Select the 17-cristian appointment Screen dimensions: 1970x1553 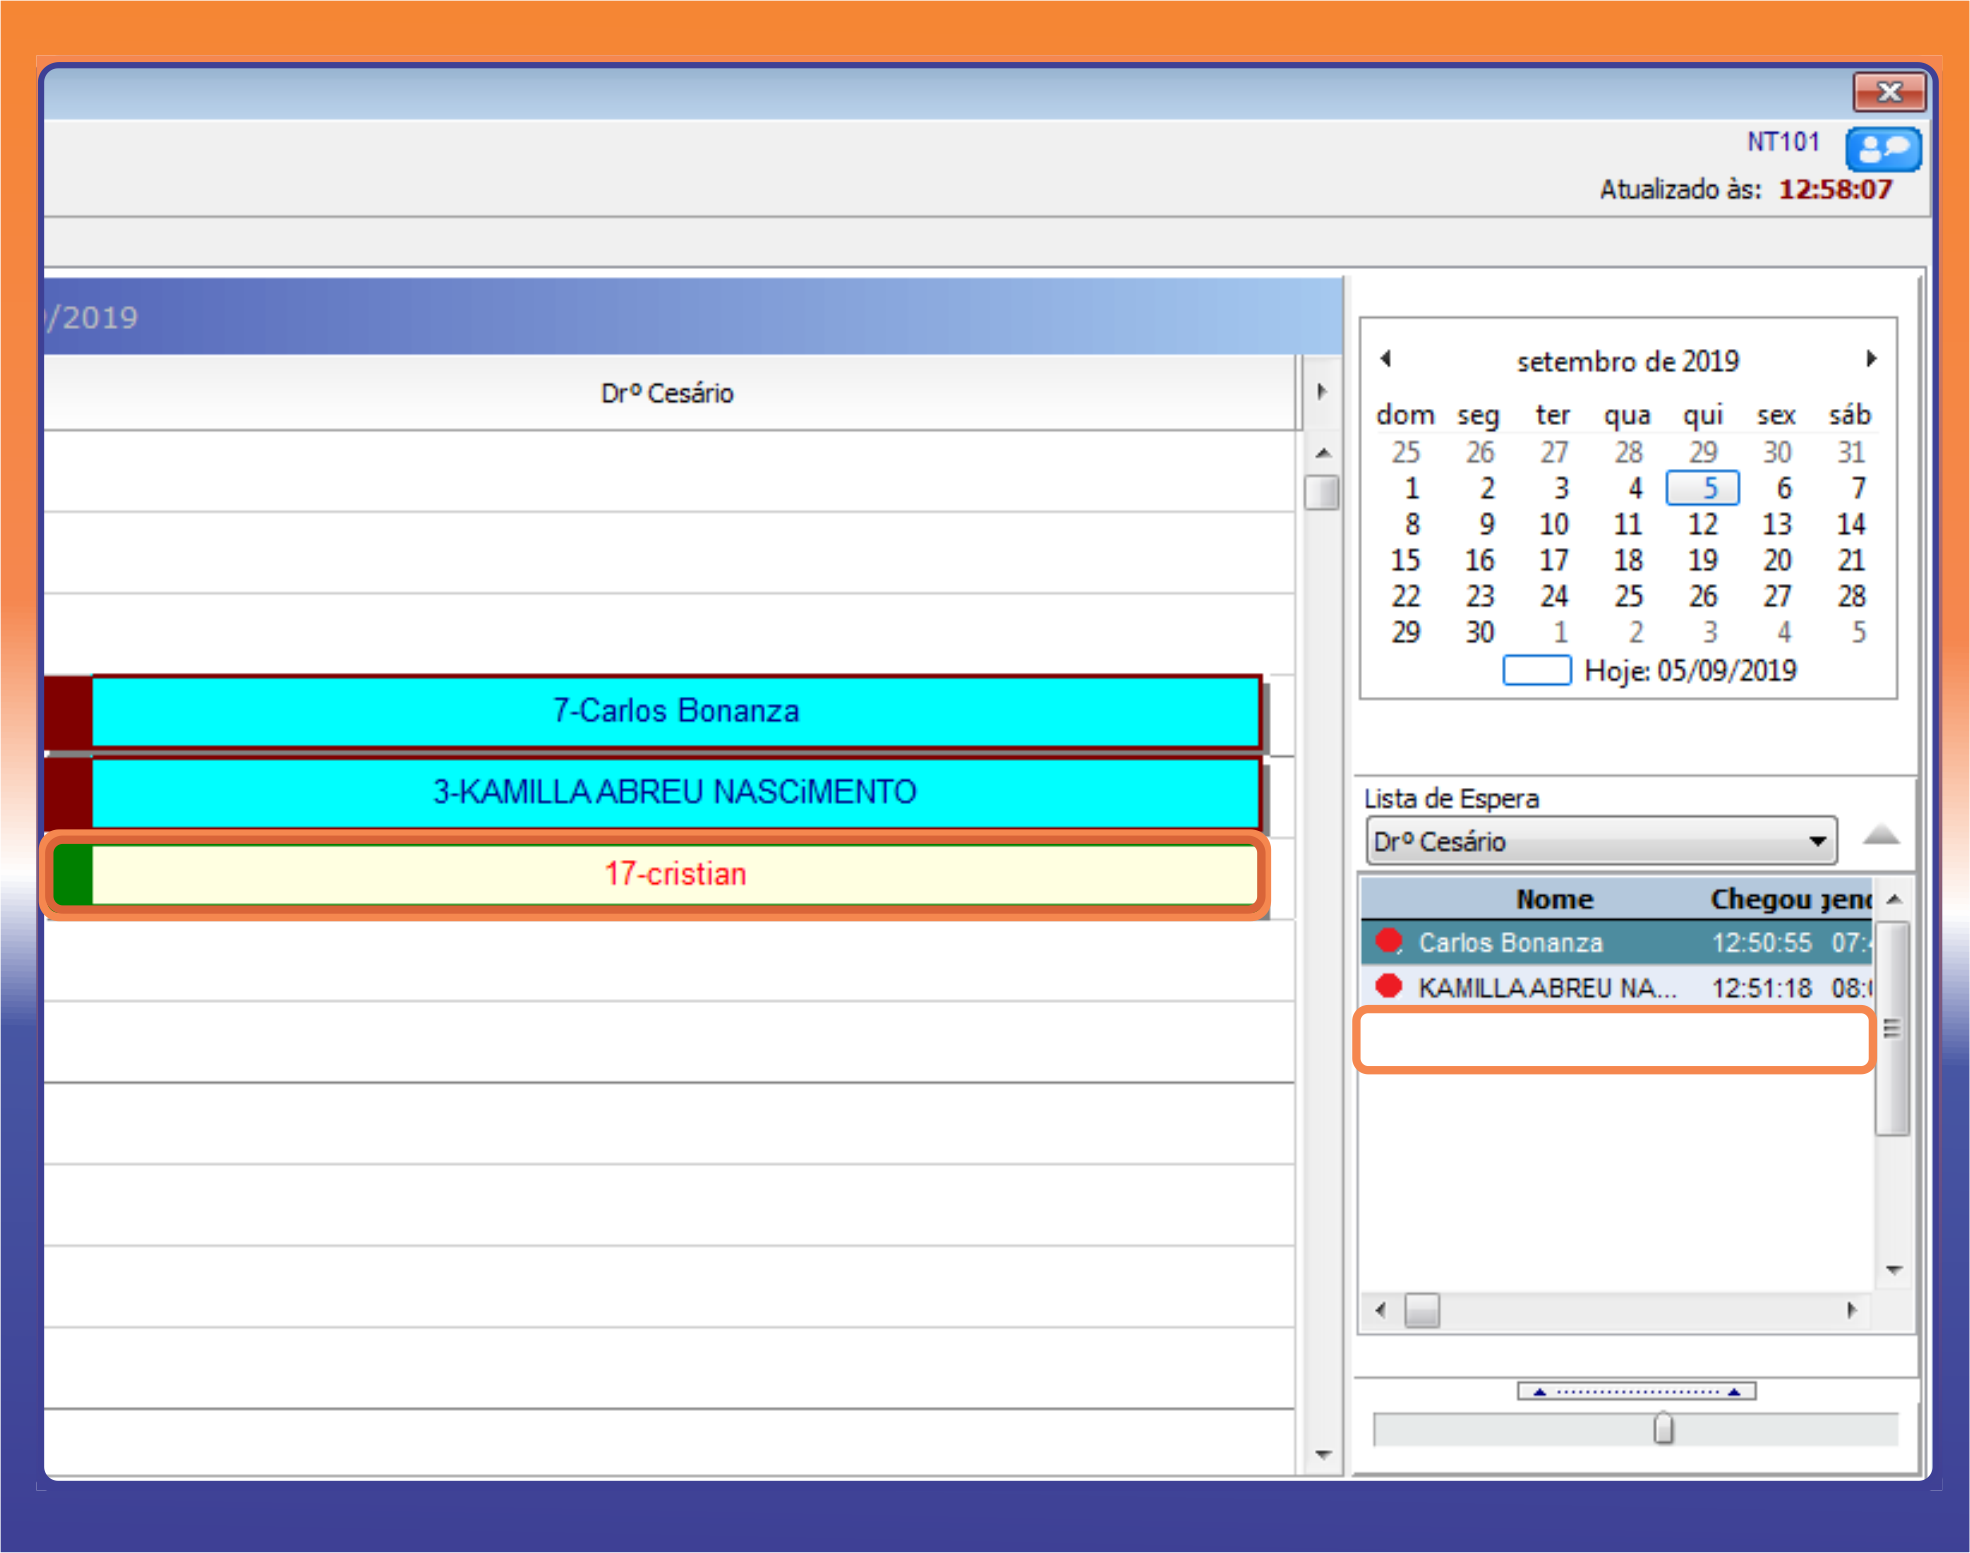click(675, 874)
